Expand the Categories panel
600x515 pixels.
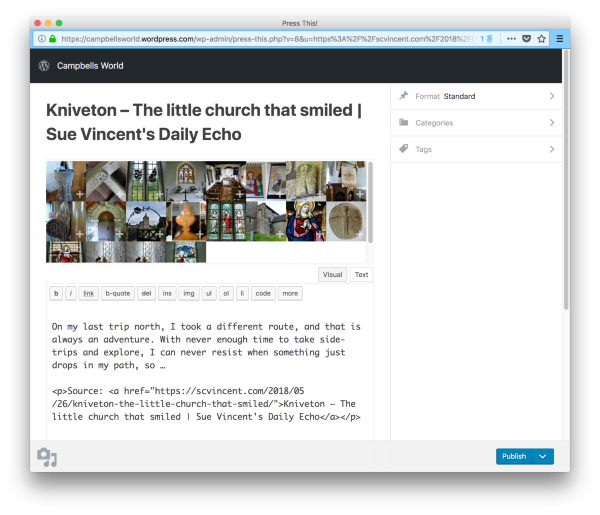point(476,123)
